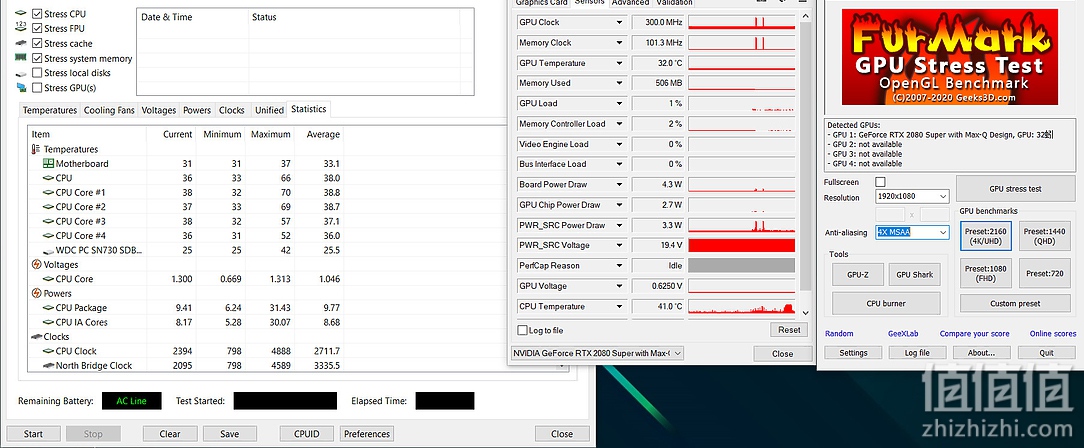Click the Voltages lightning icon
This screenshot has height=448, width=1084.
click(37, 265)
